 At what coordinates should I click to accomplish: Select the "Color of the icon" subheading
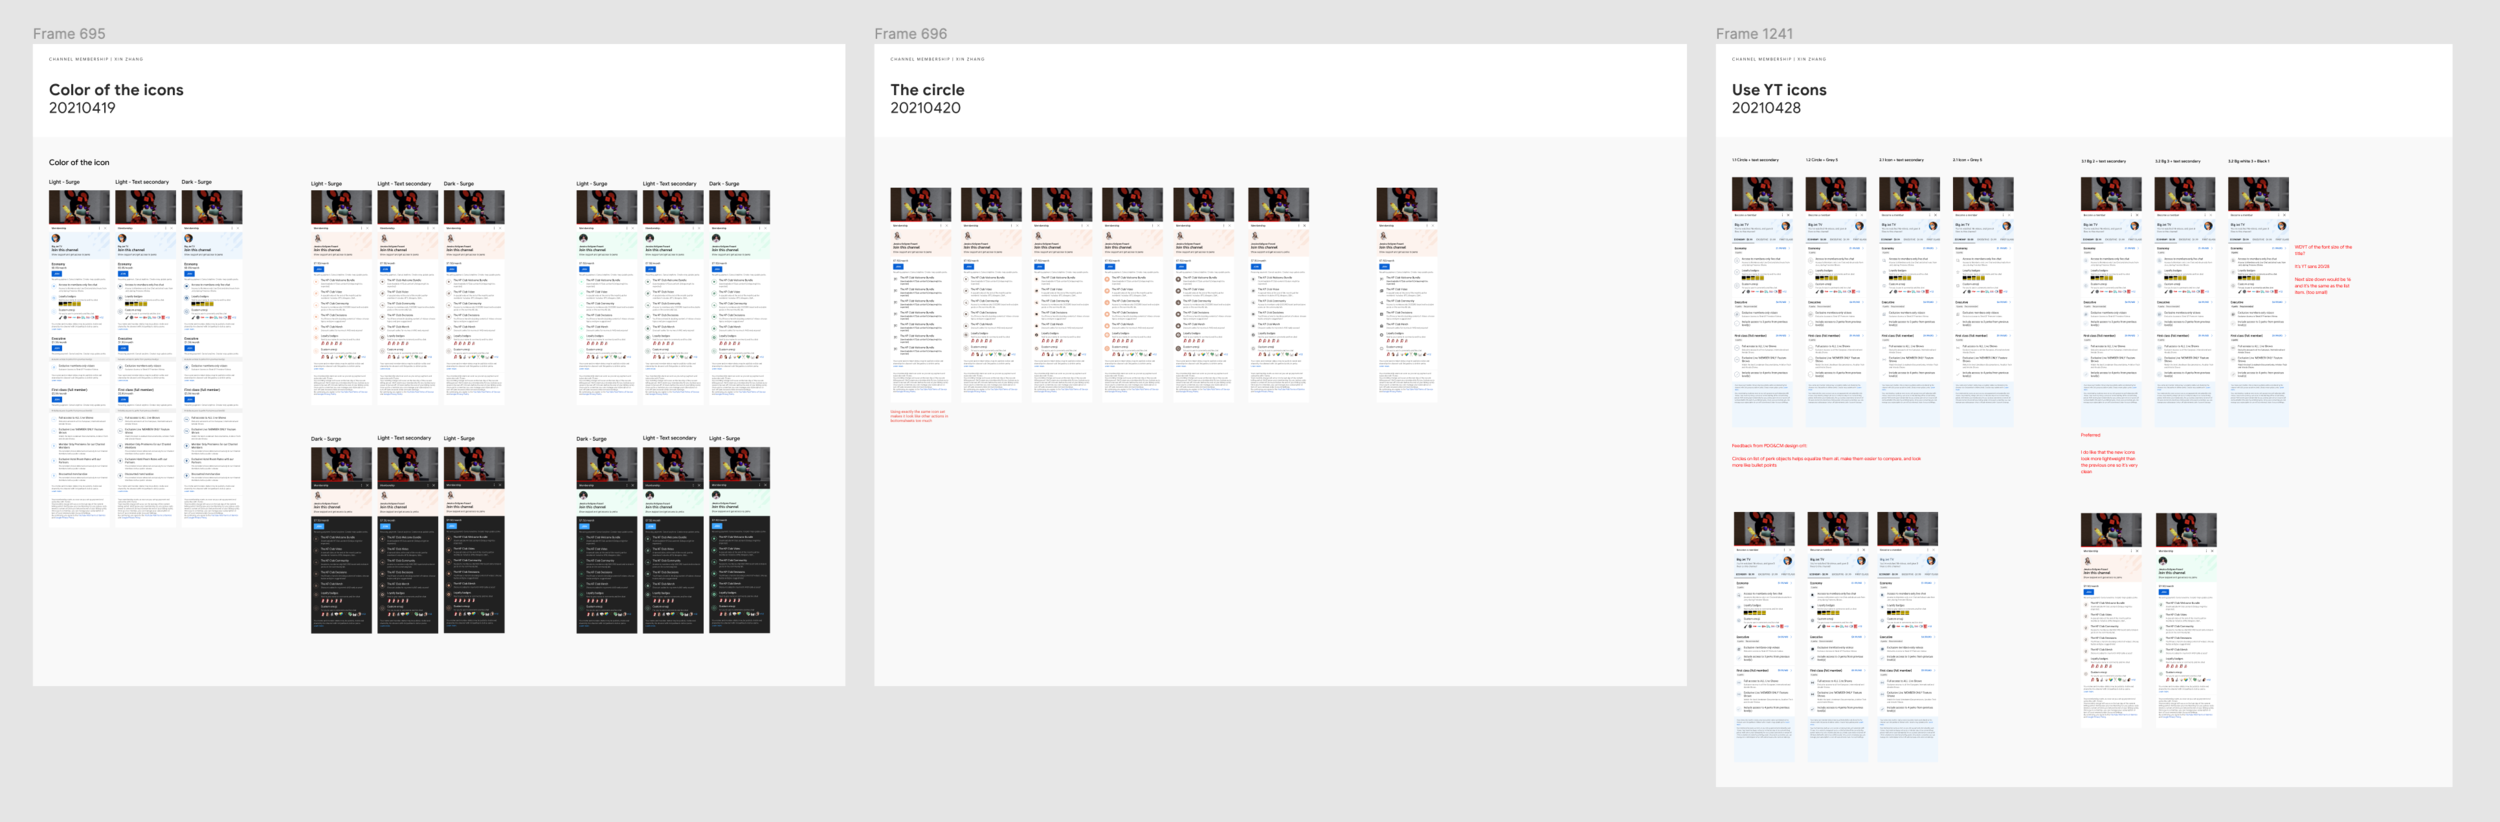[79, 162]
